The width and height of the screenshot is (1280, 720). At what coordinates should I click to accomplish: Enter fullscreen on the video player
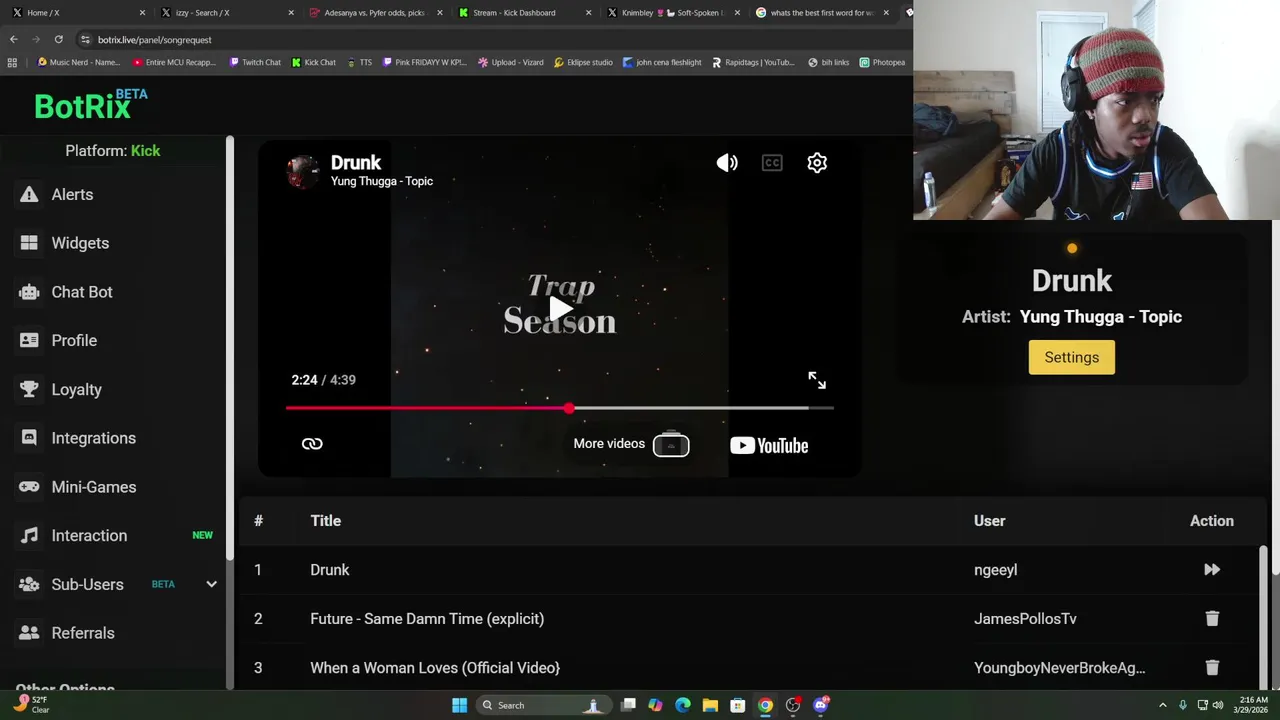pos(817,380)
